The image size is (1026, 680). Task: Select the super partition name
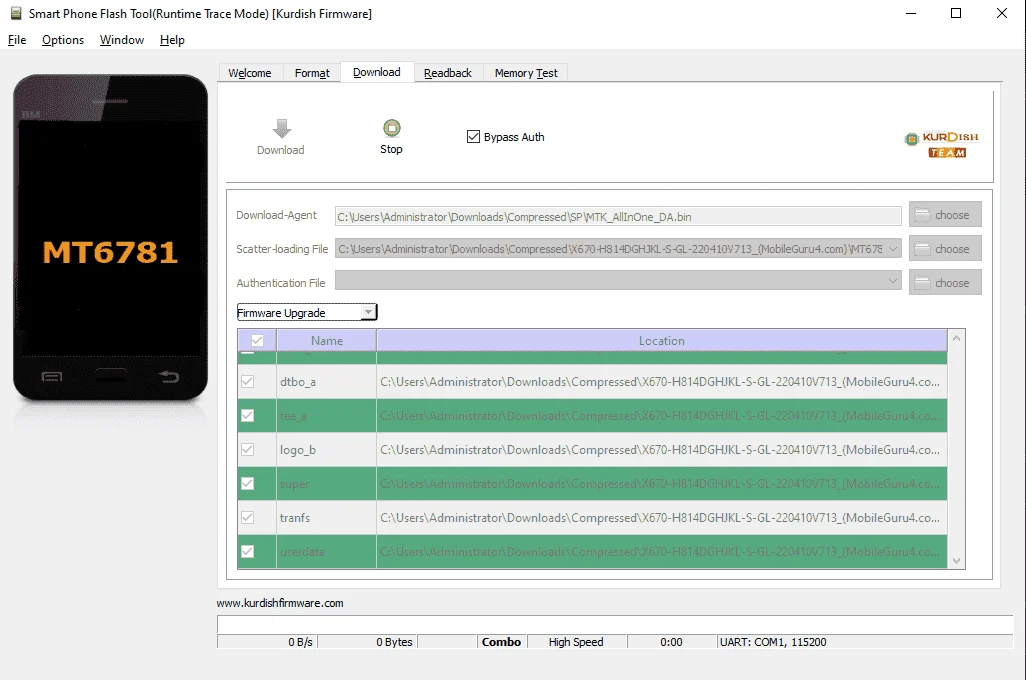point(294,484)
